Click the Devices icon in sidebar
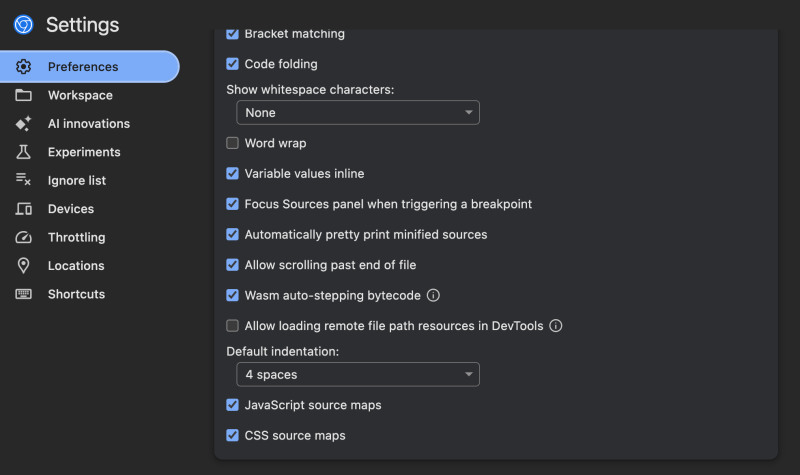 coord(23,209)
